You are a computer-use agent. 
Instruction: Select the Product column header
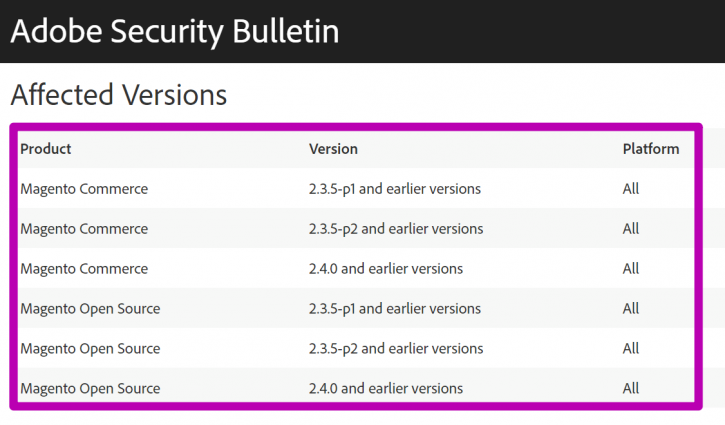click(46, 149)
